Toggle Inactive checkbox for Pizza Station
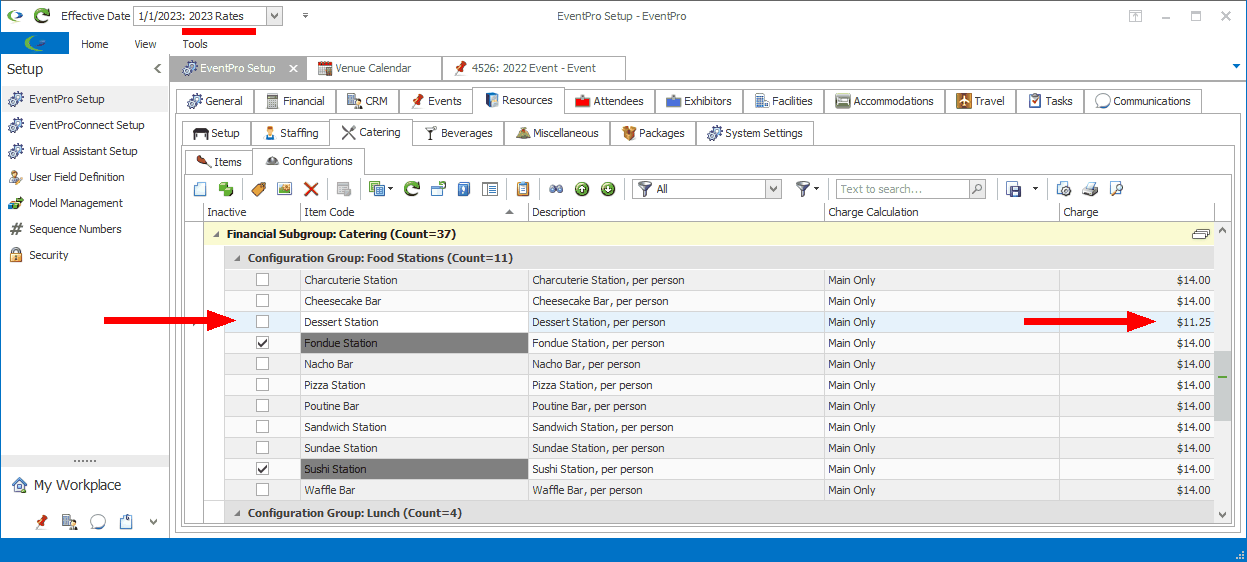The image size is (1247, 562). (x=262, y=385)
